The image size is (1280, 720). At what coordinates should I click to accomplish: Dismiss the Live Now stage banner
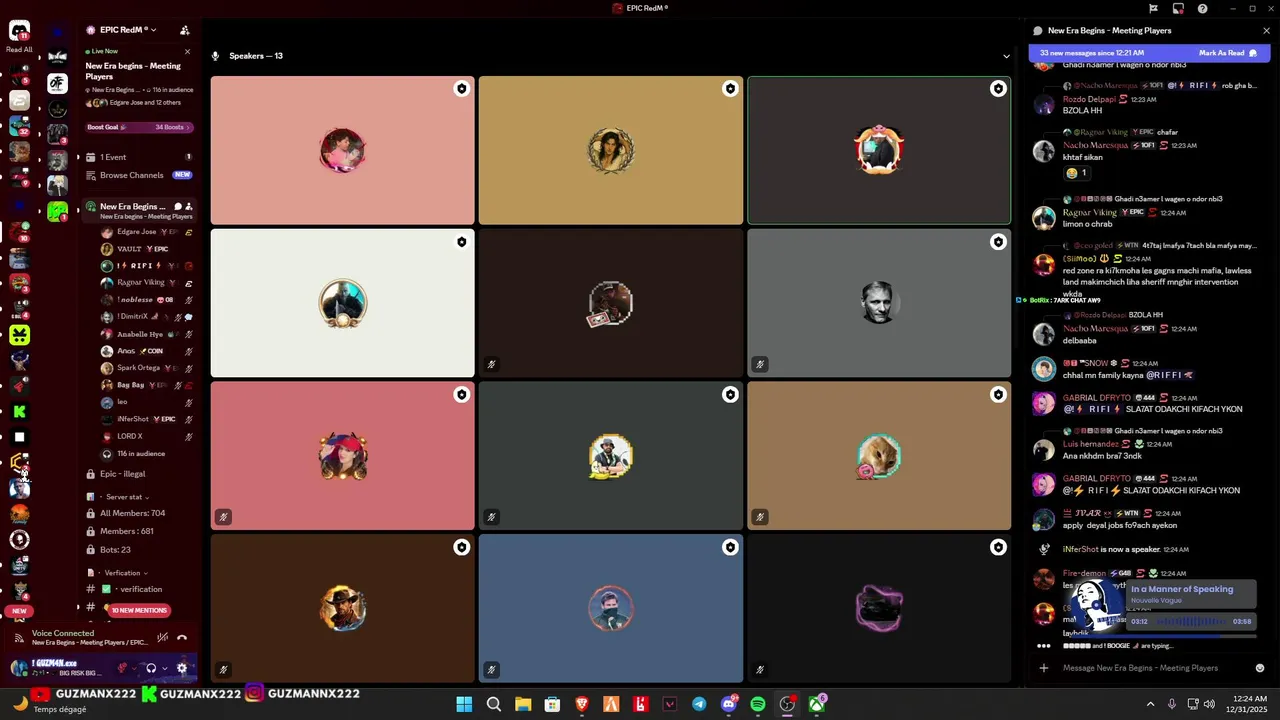coord(187,51)
